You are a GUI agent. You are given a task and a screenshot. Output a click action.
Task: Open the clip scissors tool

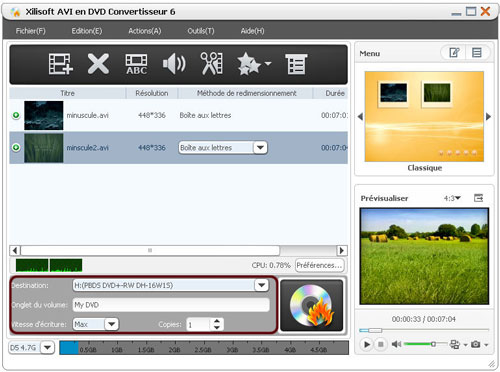(x=212, y=63)
